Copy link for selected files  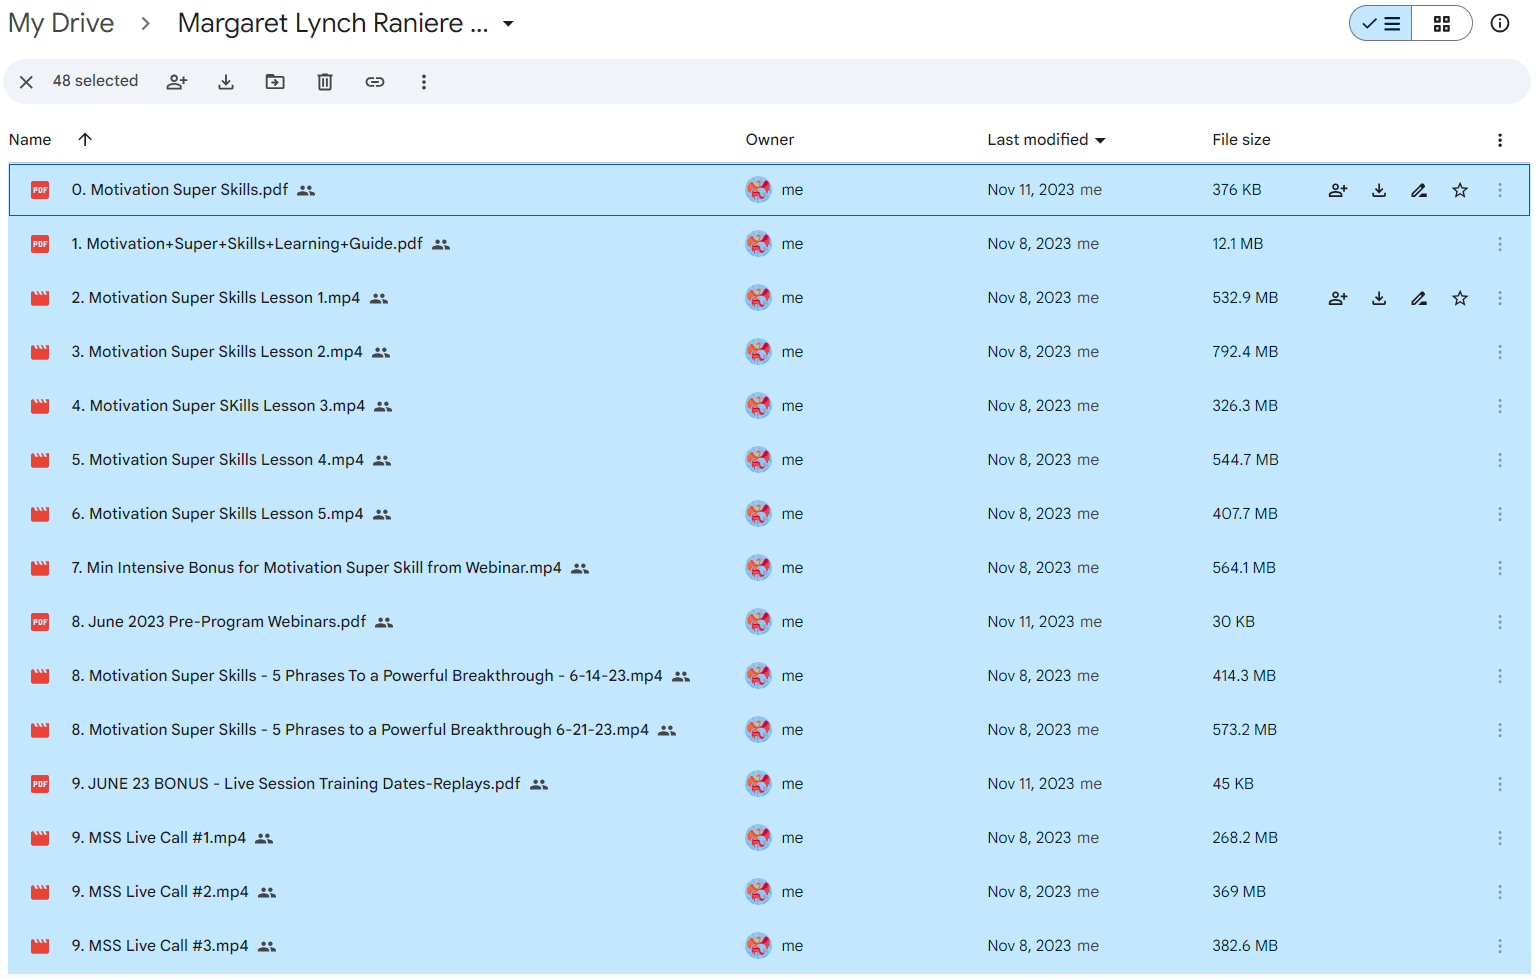click(x=375, y=82)
